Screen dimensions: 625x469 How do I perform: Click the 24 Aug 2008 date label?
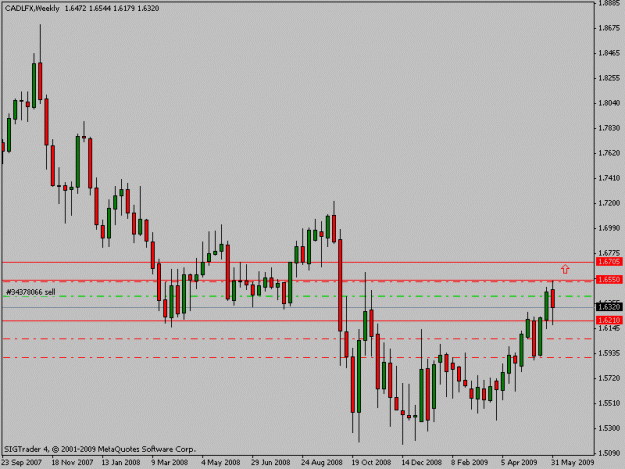tap(322, 463)
